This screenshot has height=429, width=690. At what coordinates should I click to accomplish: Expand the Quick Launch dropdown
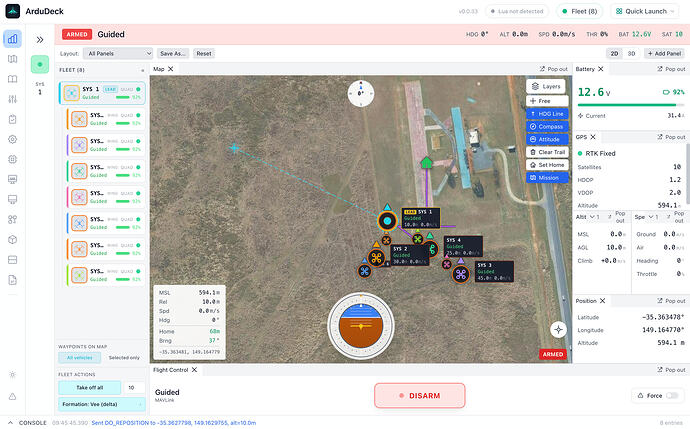click(x=645, y=11)
